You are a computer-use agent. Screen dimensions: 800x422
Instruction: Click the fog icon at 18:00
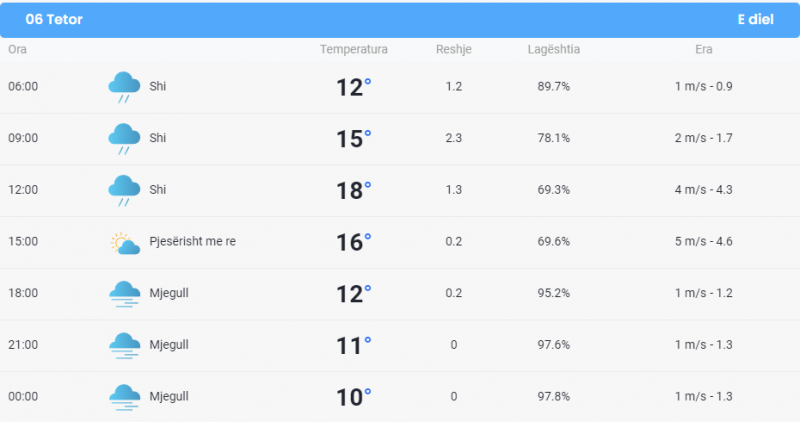pos(124,294)
